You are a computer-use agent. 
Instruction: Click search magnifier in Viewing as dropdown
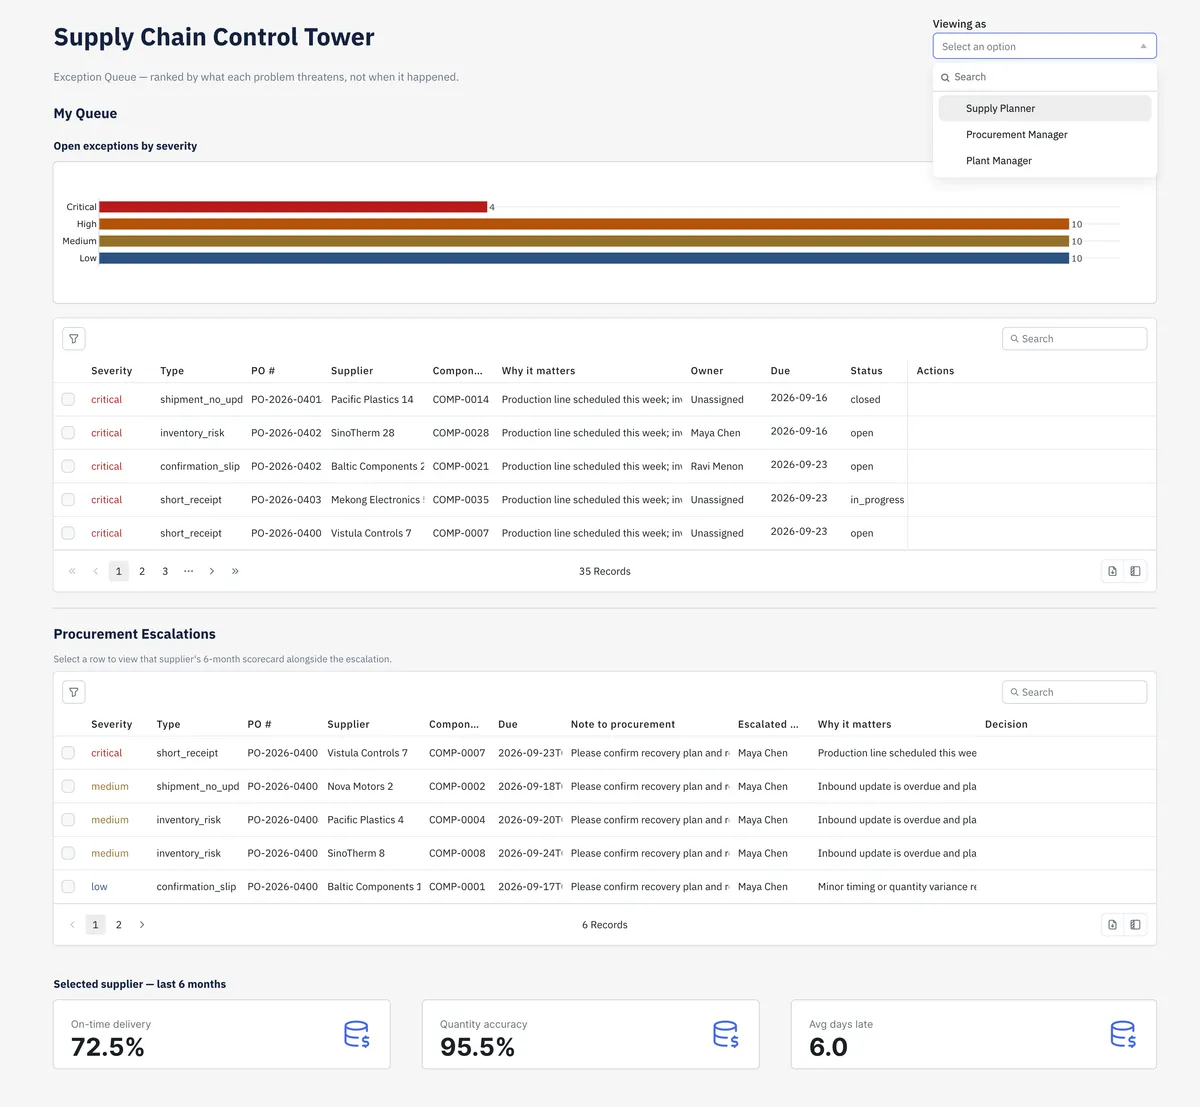click(x=945, y=77)
